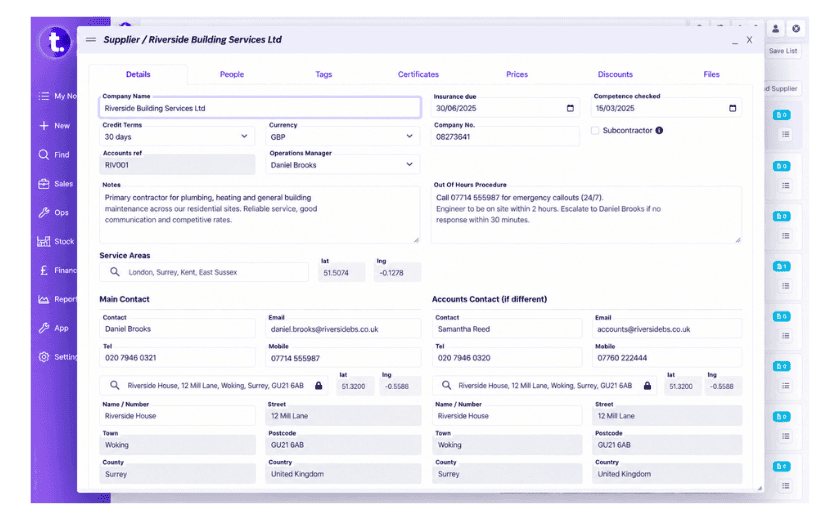Click the Accounts Contact address lock icon
The image size is (840, 520).
[x=648, y=386]
